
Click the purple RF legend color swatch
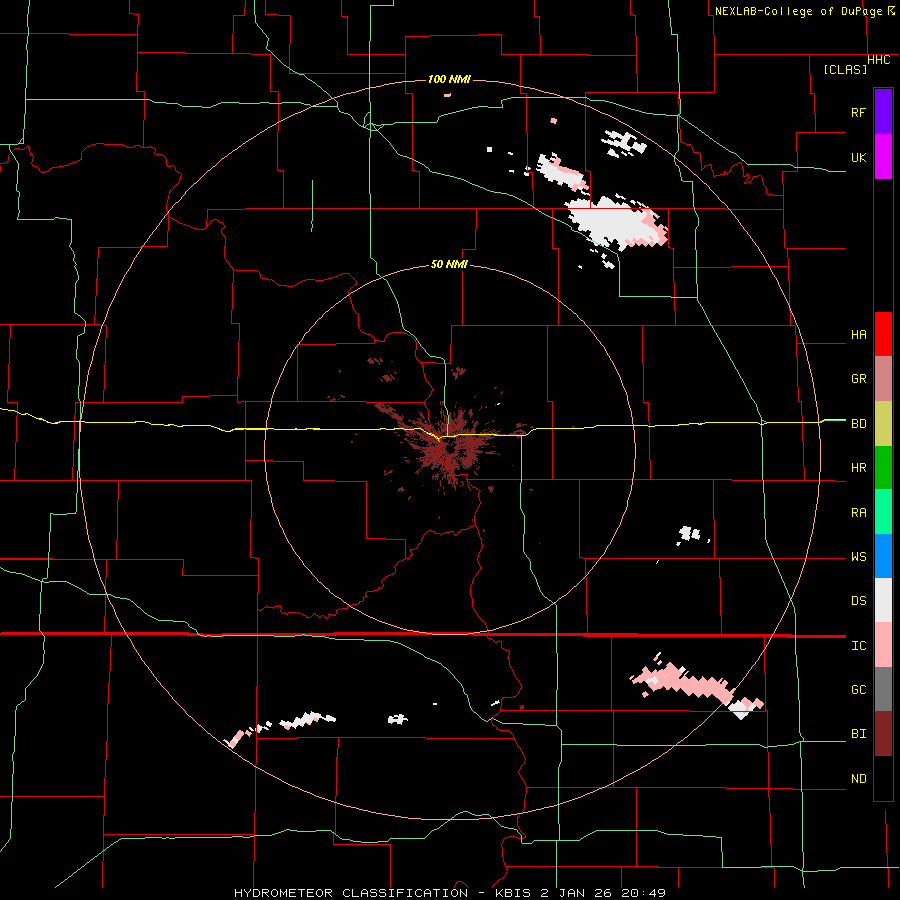coord(883,111)
